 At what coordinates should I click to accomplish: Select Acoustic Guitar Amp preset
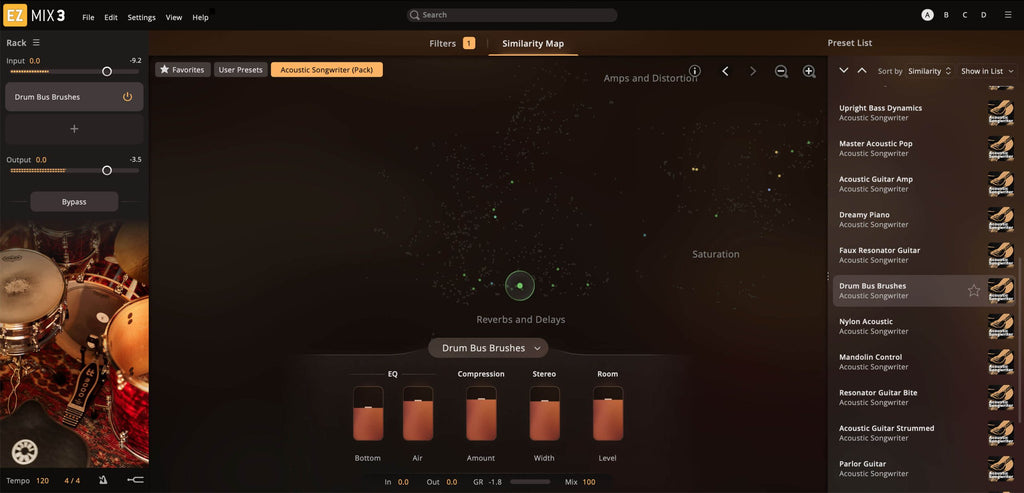925,184
